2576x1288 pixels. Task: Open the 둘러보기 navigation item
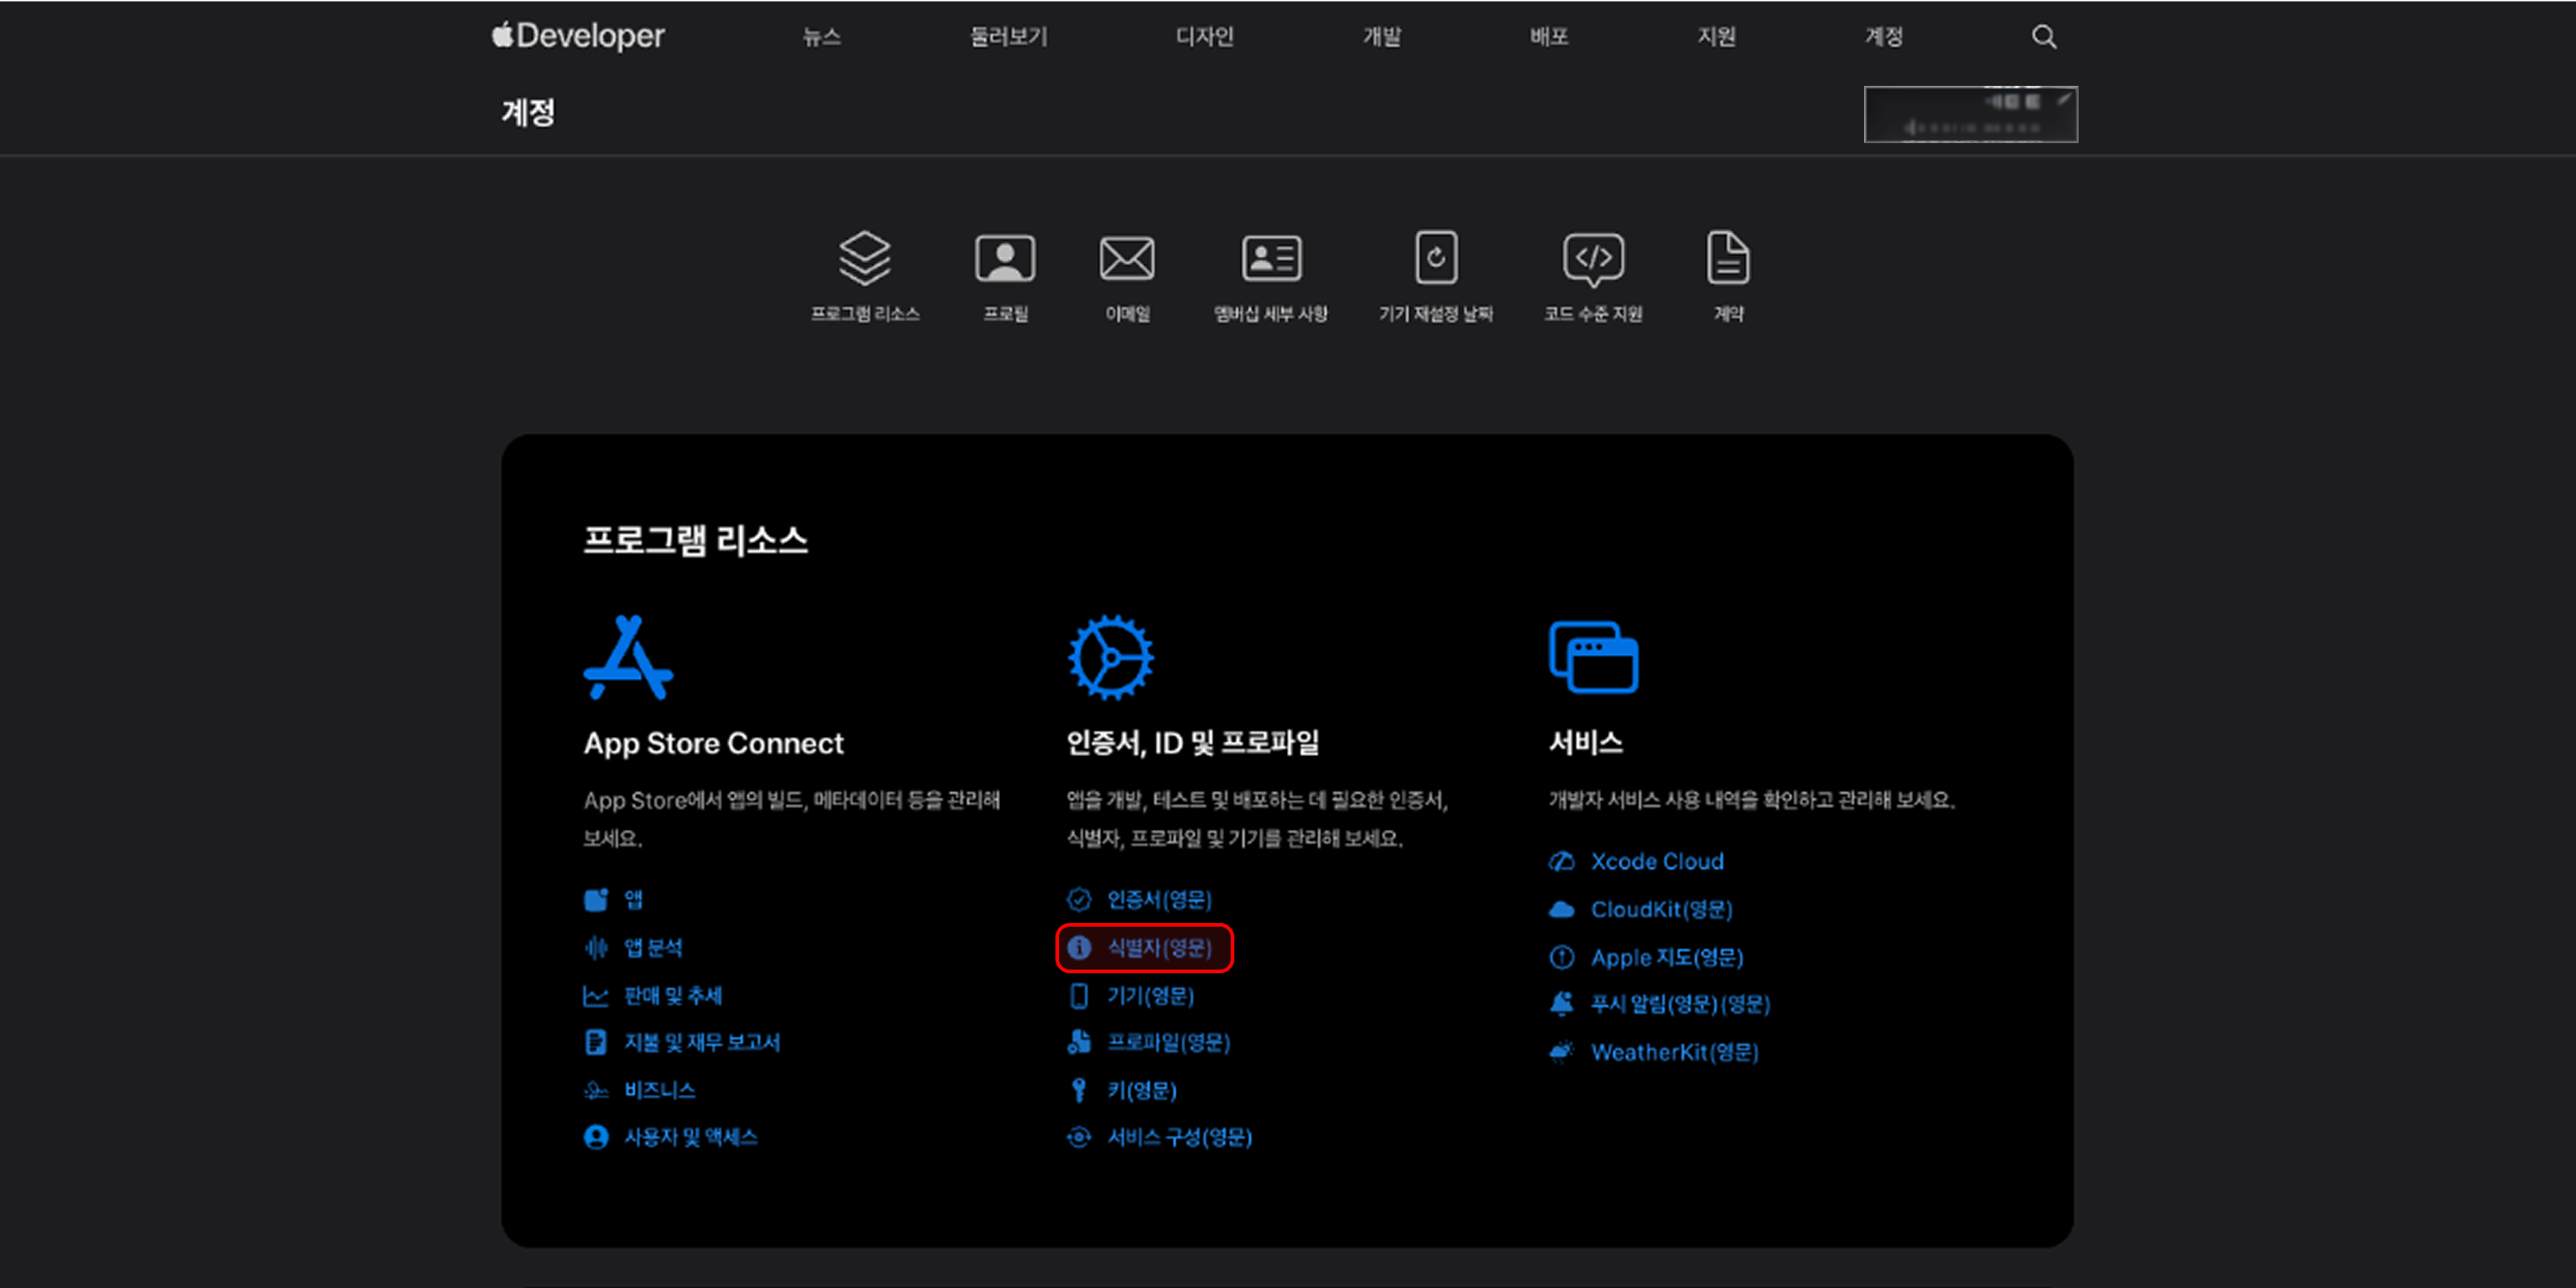click(x=1009, y=37)
